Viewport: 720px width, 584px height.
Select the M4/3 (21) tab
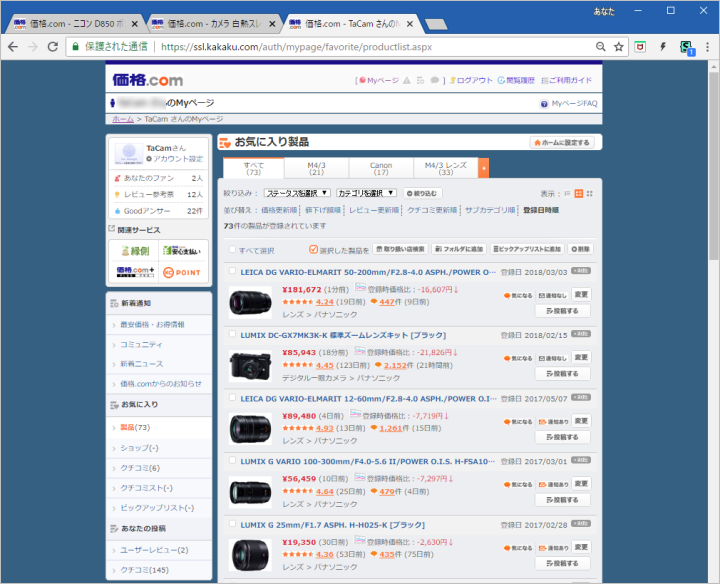[316, 168]
